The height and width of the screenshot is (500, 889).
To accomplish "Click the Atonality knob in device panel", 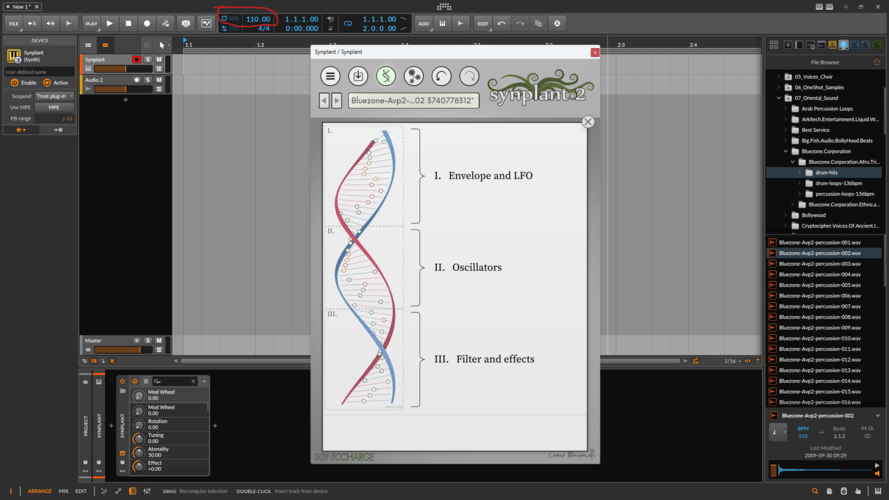I will [138, 452].
